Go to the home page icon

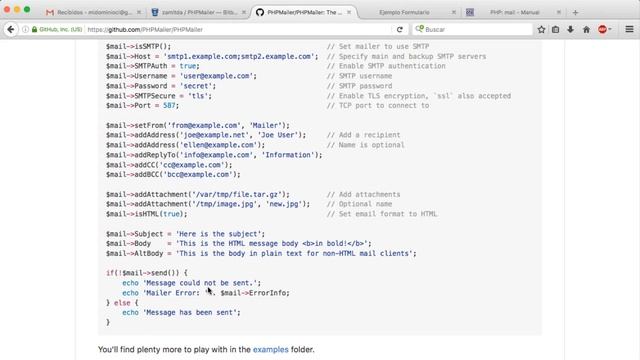pyautogui.click(x=586, y=29)
